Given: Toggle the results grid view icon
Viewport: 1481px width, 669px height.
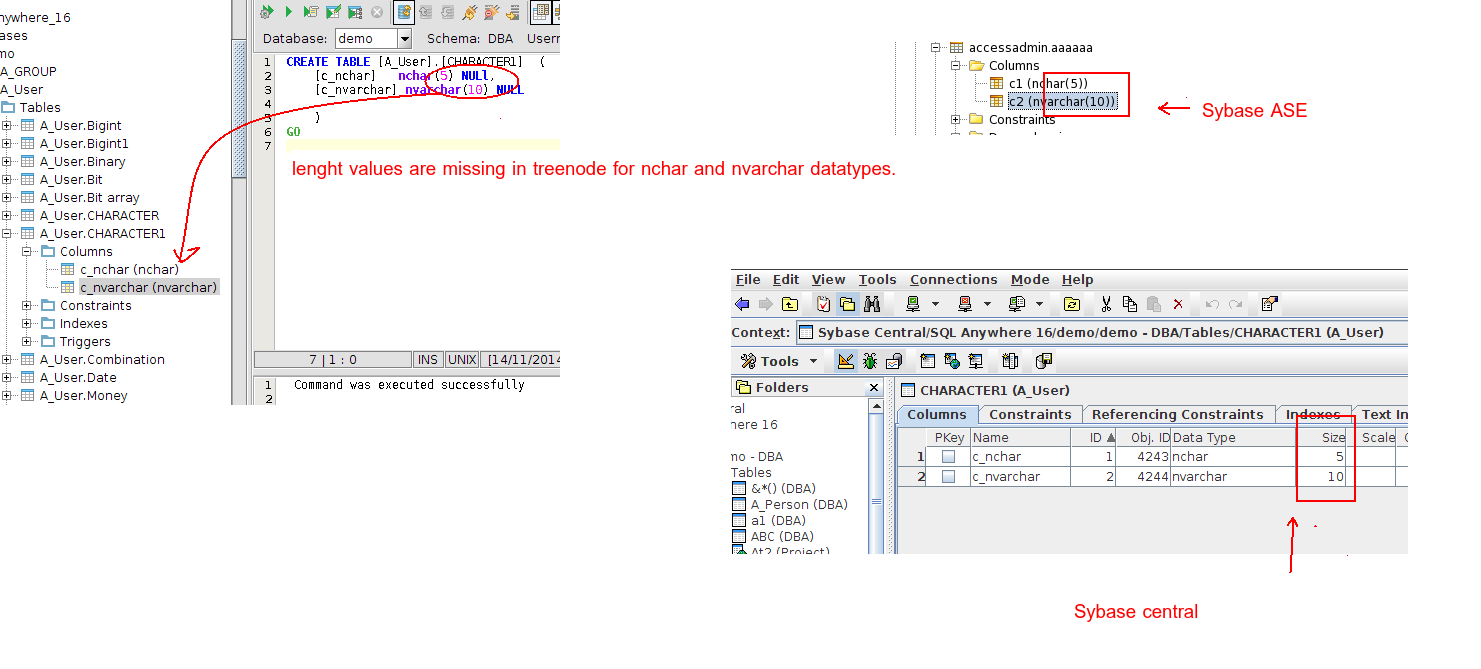Looking at the screenshot, I should coord(541,12).
